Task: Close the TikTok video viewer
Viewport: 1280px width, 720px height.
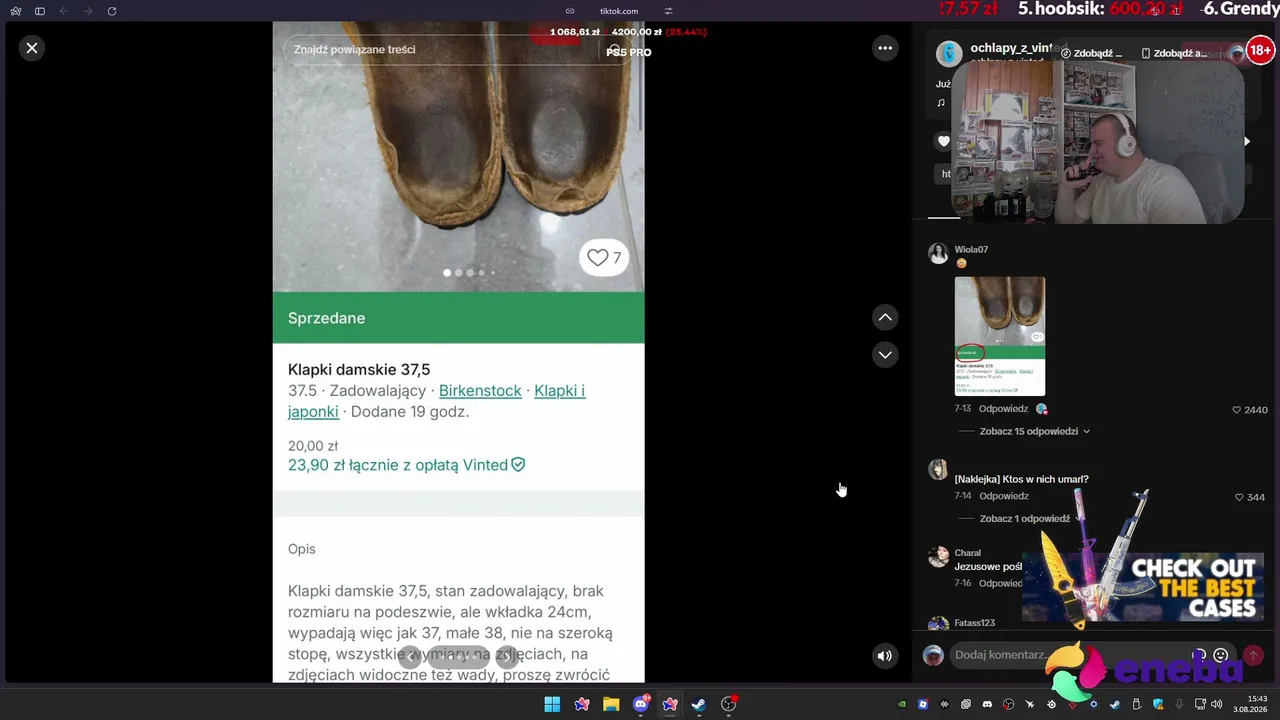Action: pos(32,47)
